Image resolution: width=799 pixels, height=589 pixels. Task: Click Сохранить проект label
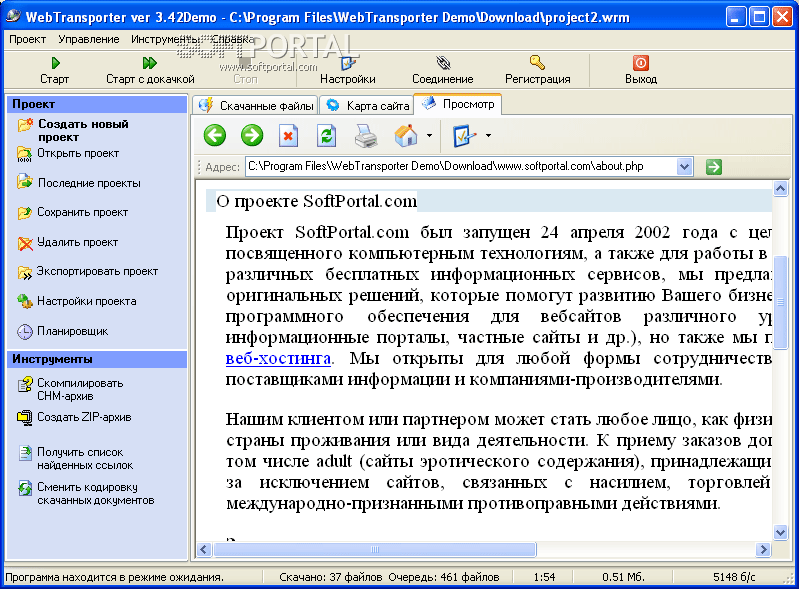(83, 212)
